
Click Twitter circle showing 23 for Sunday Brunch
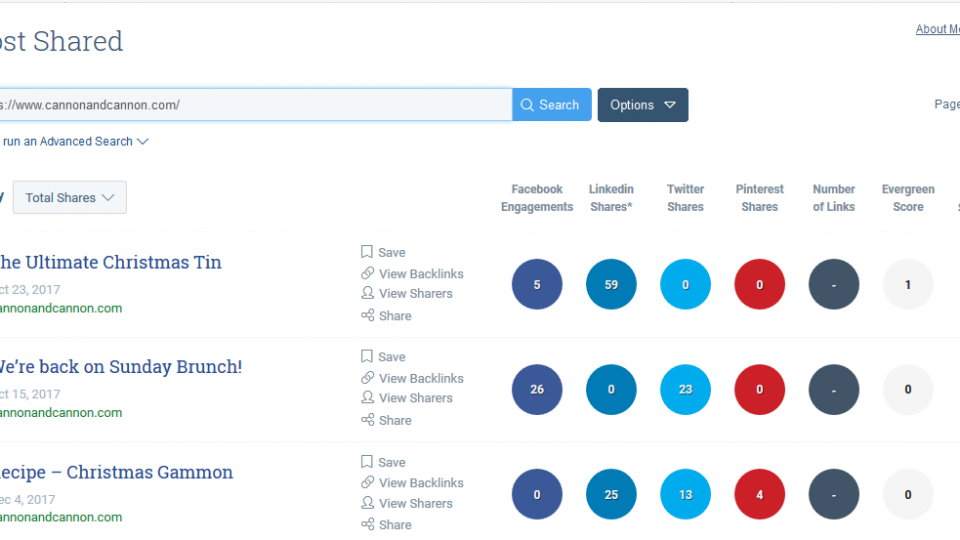click(x=685, y=389)
